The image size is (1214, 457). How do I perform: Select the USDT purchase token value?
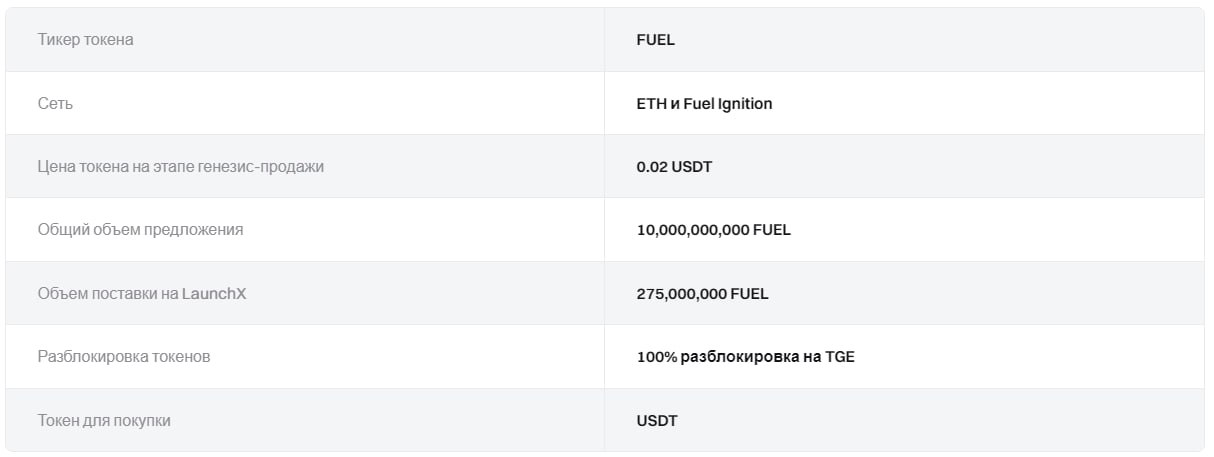pyautogui.click(x=657, y=420)
